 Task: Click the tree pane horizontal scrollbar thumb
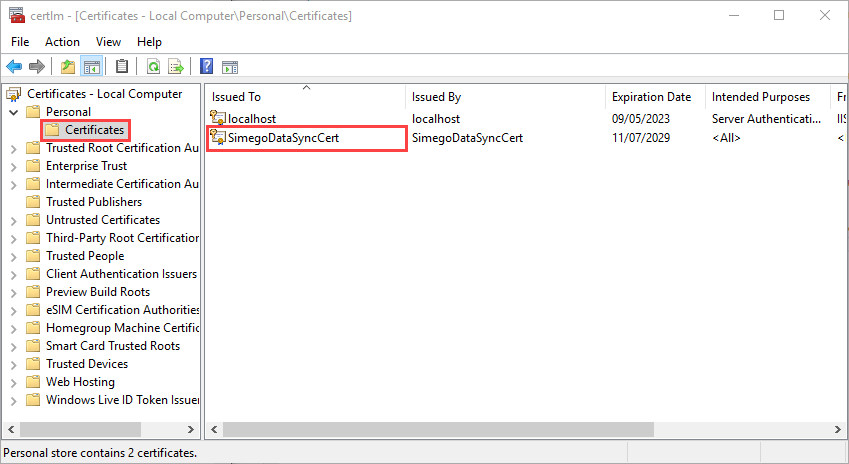[80, 429]
